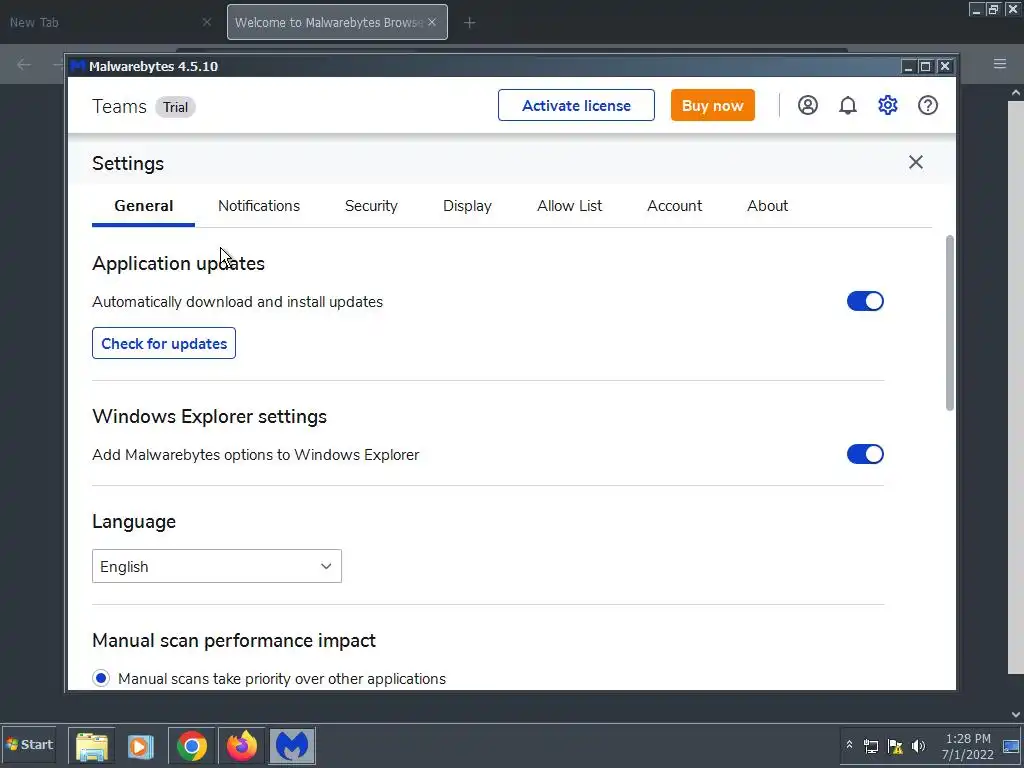Click Check for updates button

[x=164, y=344]
